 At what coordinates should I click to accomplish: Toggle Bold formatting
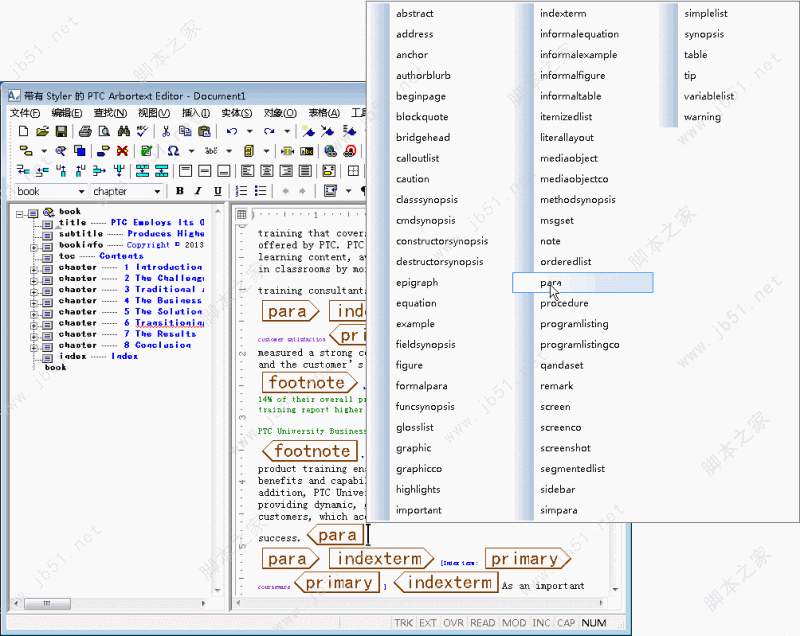point(180,191)
